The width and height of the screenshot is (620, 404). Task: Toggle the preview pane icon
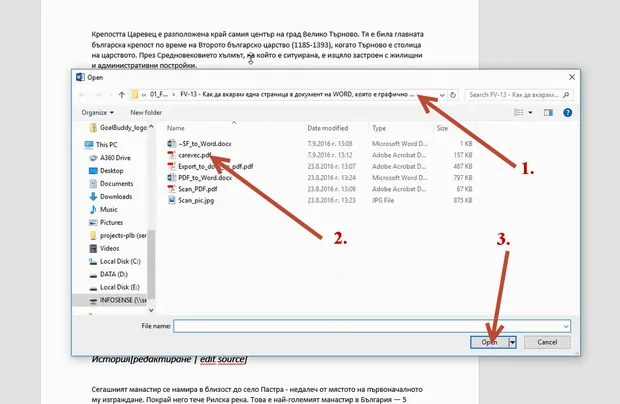point(548,113)
